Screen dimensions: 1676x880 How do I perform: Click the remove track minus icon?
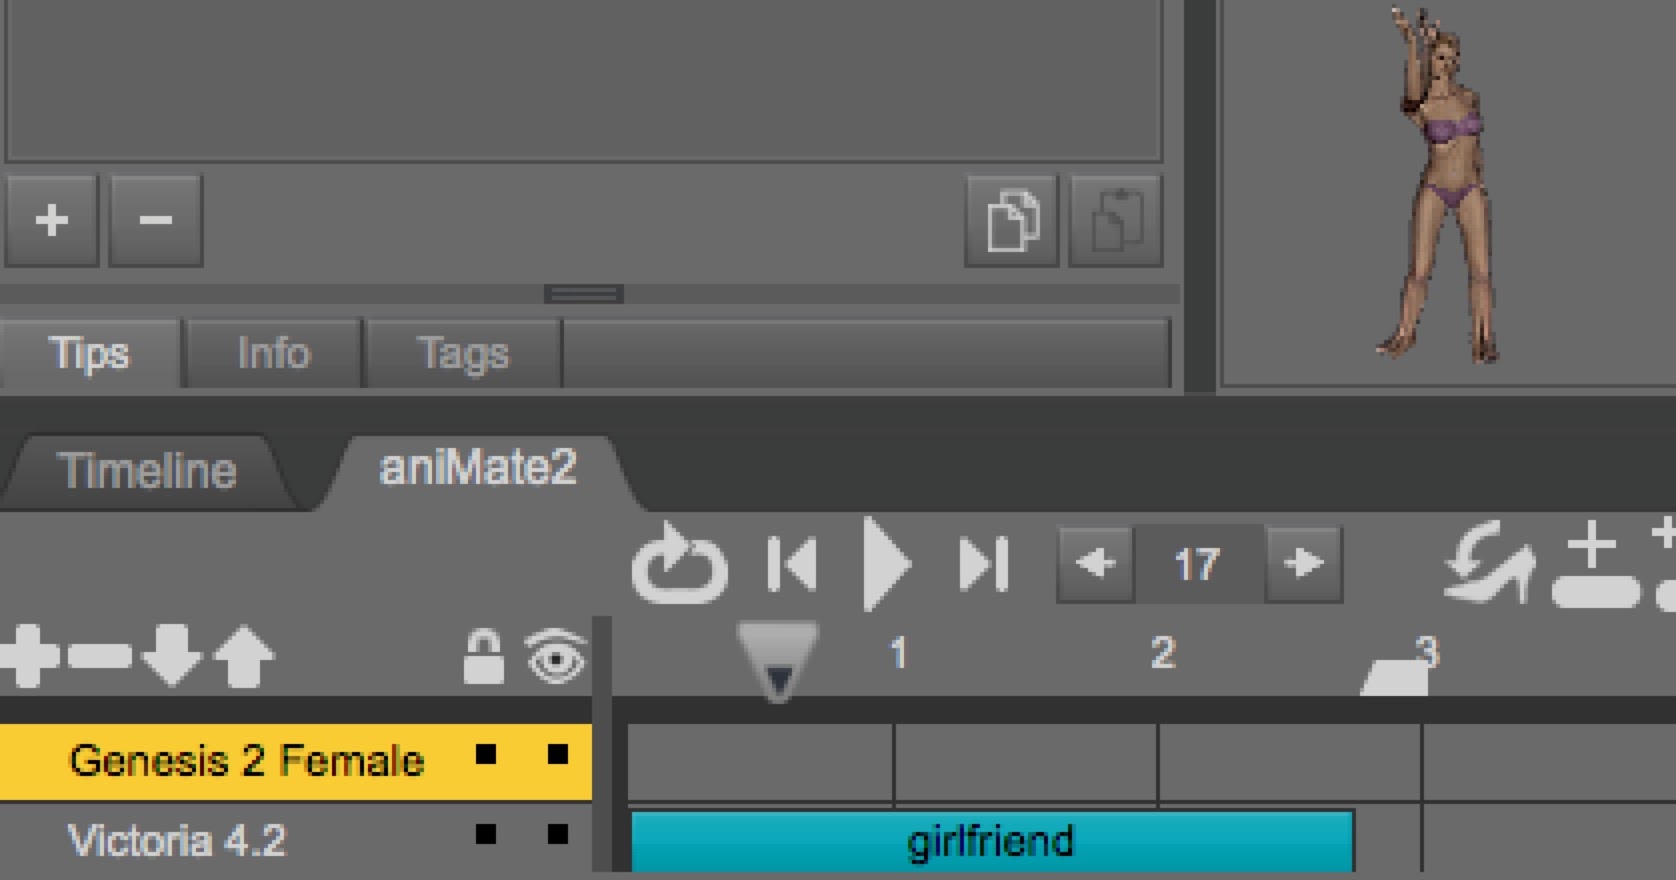point(100,657)
